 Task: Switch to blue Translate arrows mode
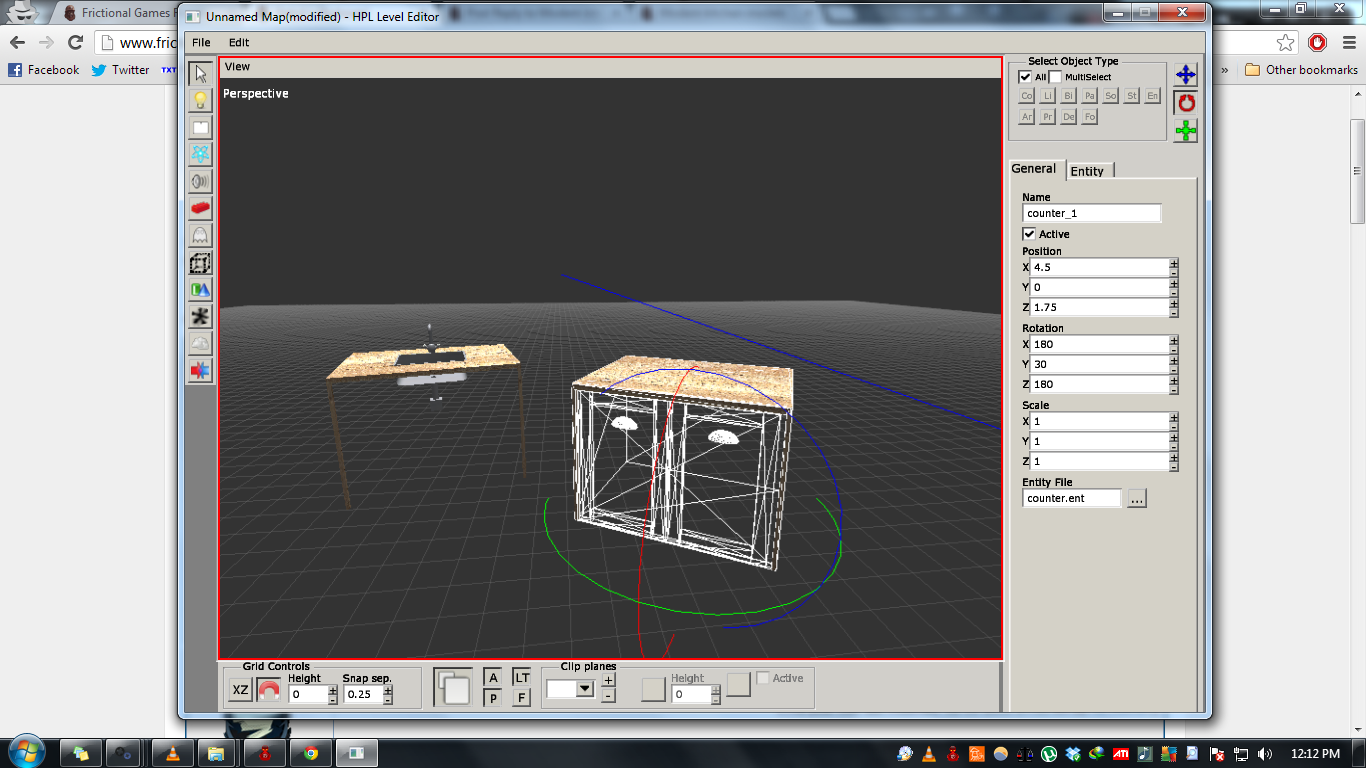1185,75
